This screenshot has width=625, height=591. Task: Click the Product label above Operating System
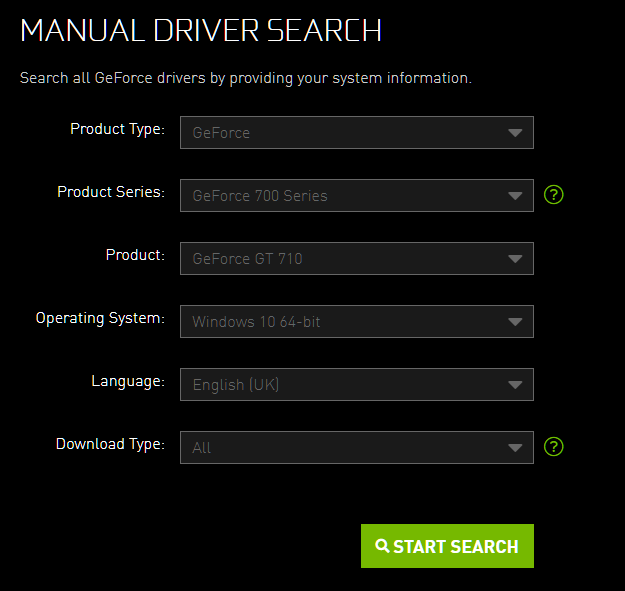click(x=135, y=255)
